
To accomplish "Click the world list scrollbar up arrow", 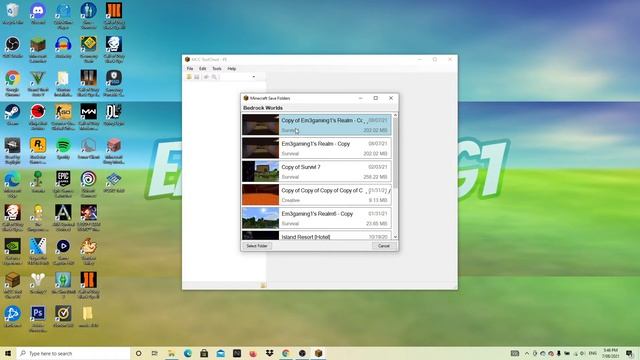I will coord(395,116).
